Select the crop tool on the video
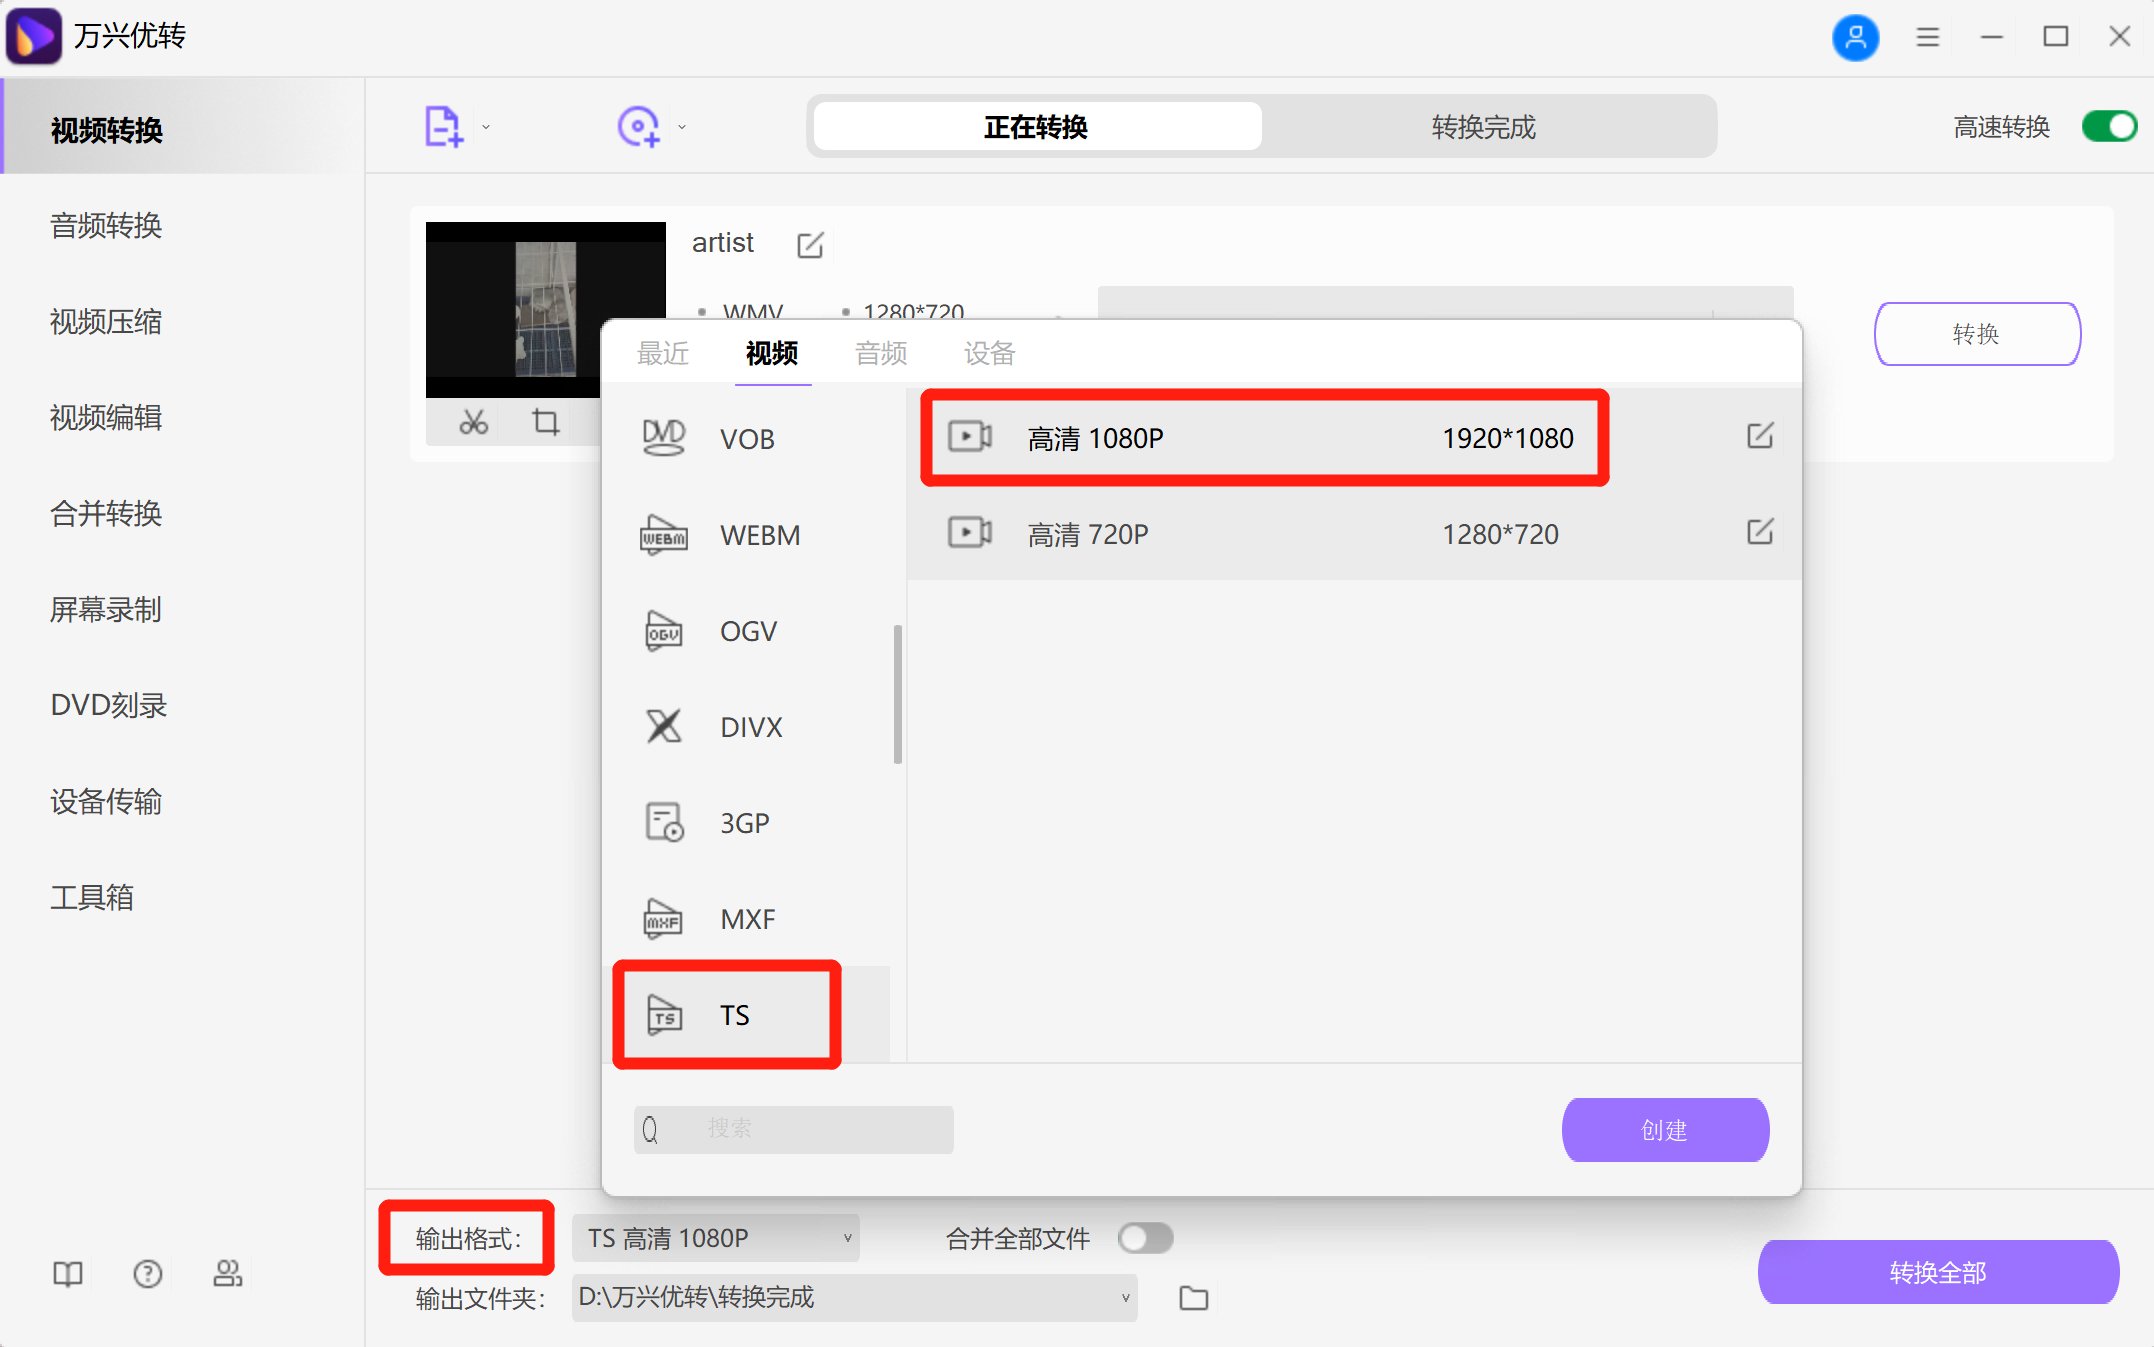 pyautogui.click(x=545, y=421)
